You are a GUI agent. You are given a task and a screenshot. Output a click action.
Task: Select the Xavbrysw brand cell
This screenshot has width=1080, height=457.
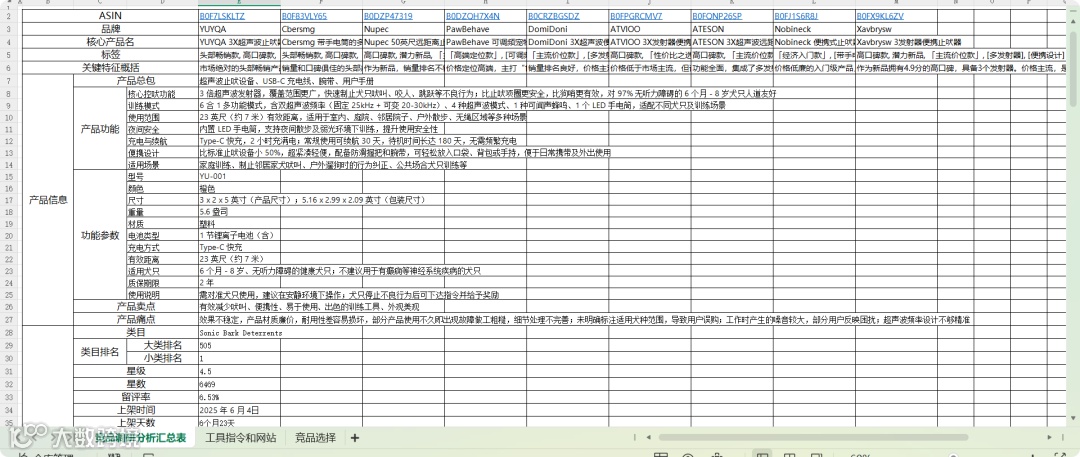pos(896,29)
